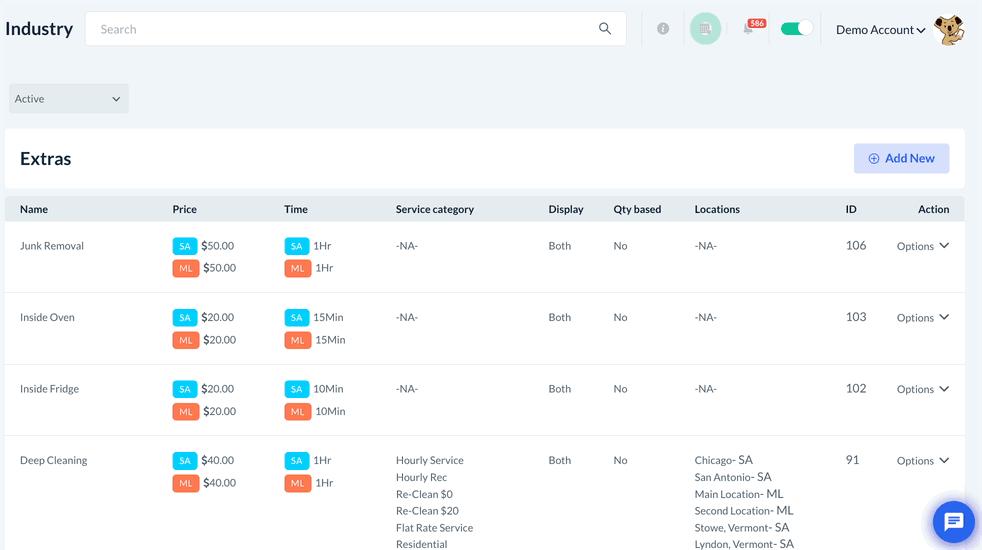
Task: Open the live chat bubble icon
Action: (x=953, y=522)
